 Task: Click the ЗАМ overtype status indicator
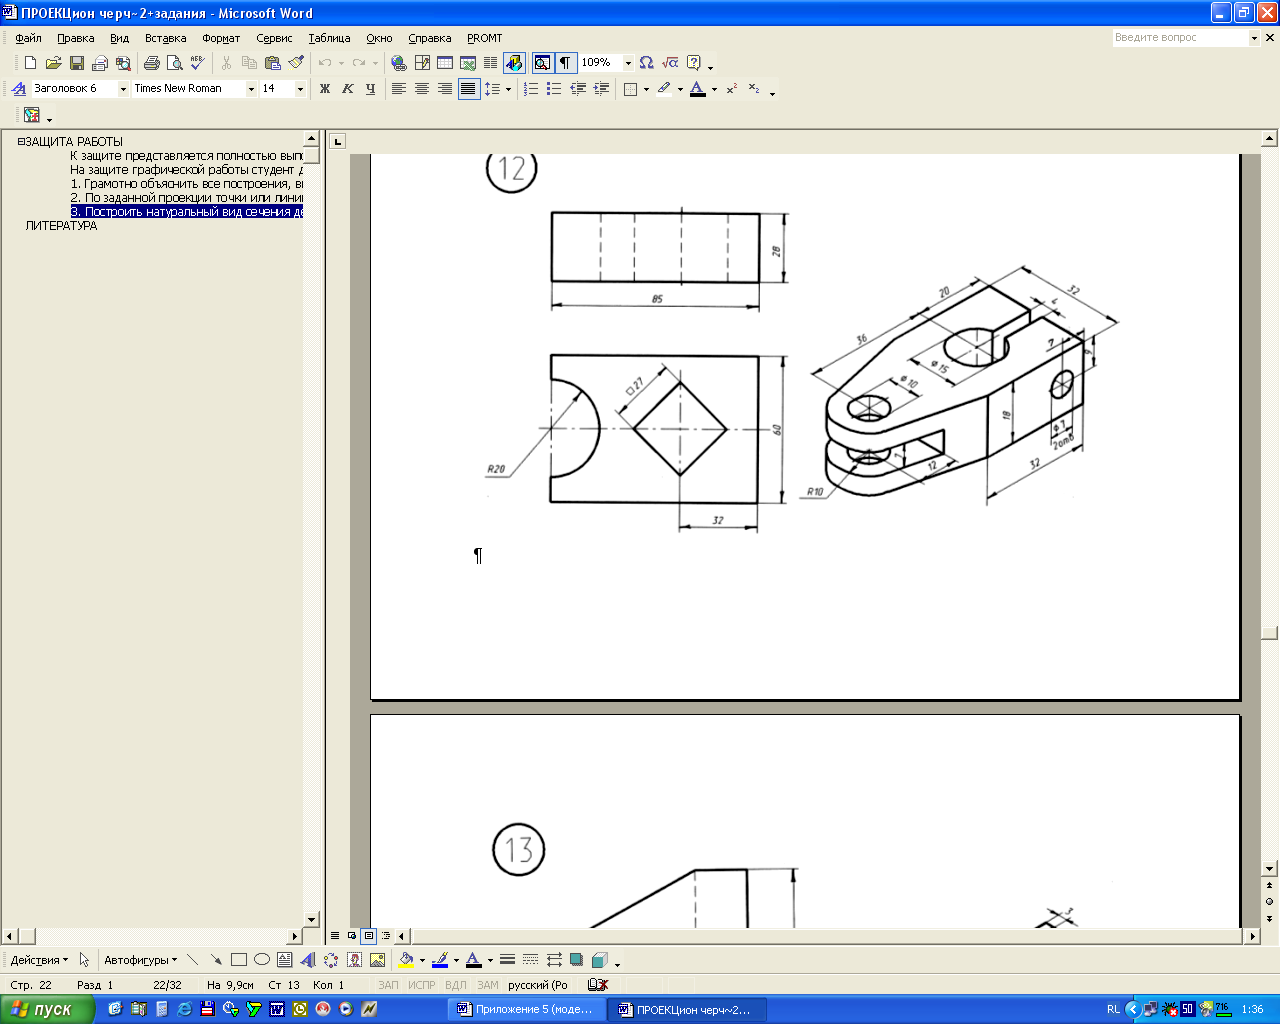[x=488, y=985]
